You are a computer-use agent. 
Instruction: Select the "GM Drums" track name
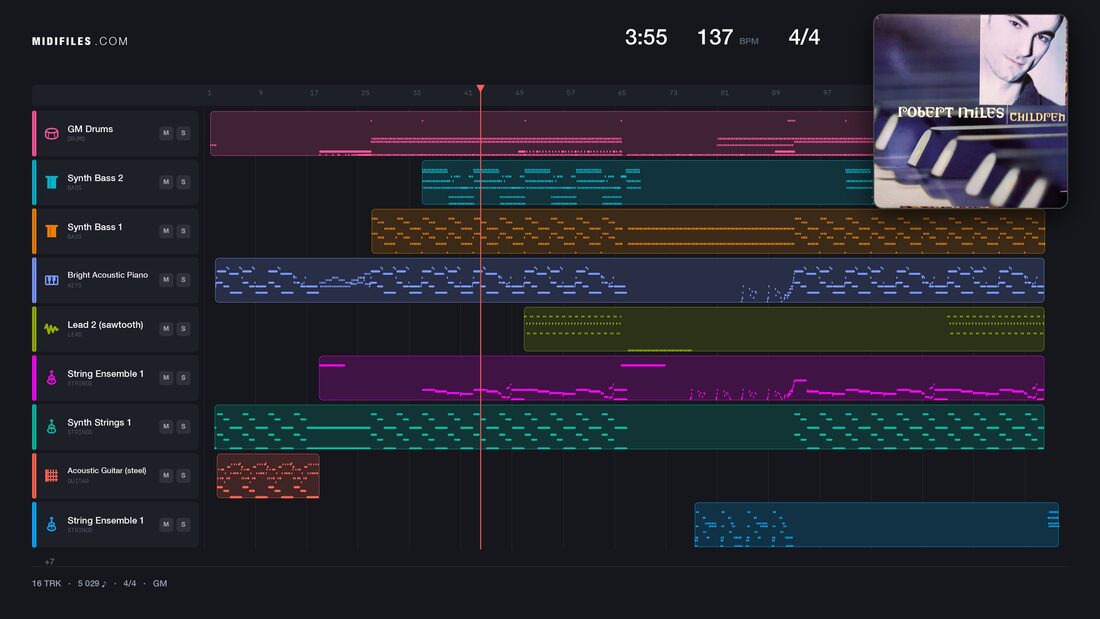coord(90,129)
